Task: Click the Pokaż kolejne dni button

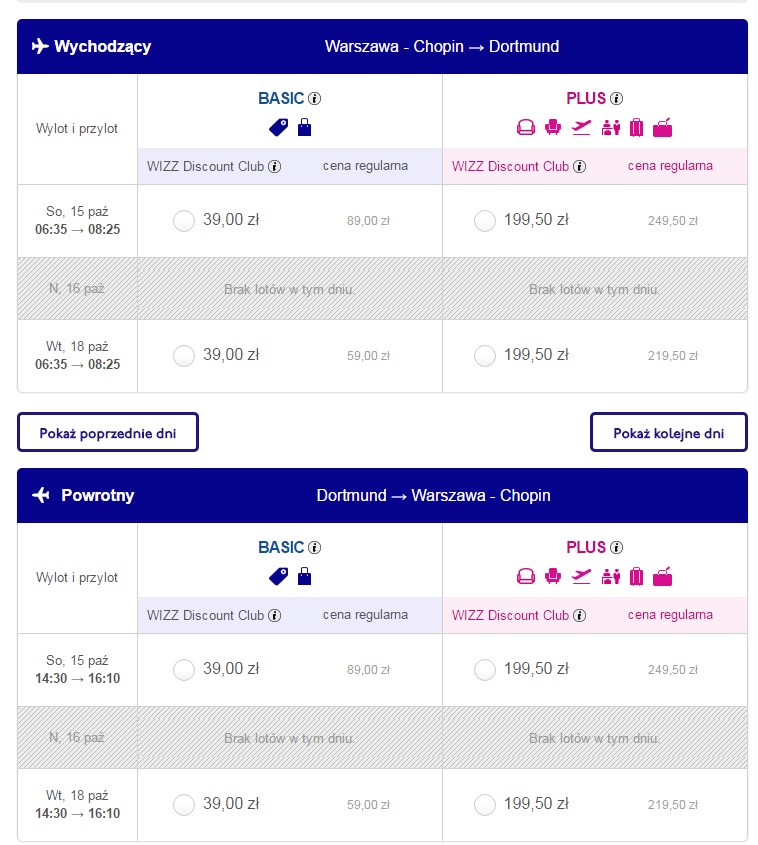Action: point(669,432)
